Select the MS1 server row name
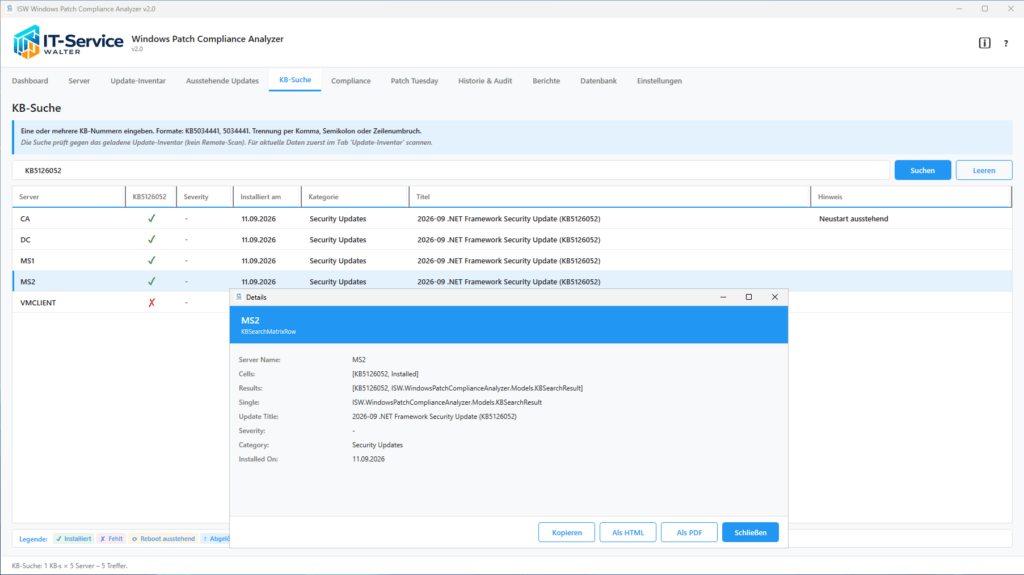The image size is (1024, 575). tap(27, 260)
